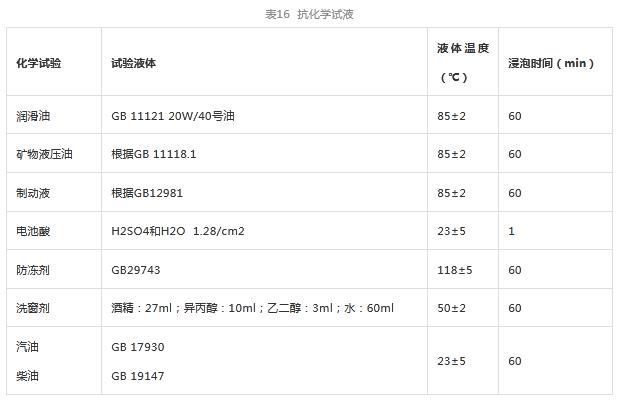
Task: Select the 防冻剂 row label
Action: pos(32,270)
